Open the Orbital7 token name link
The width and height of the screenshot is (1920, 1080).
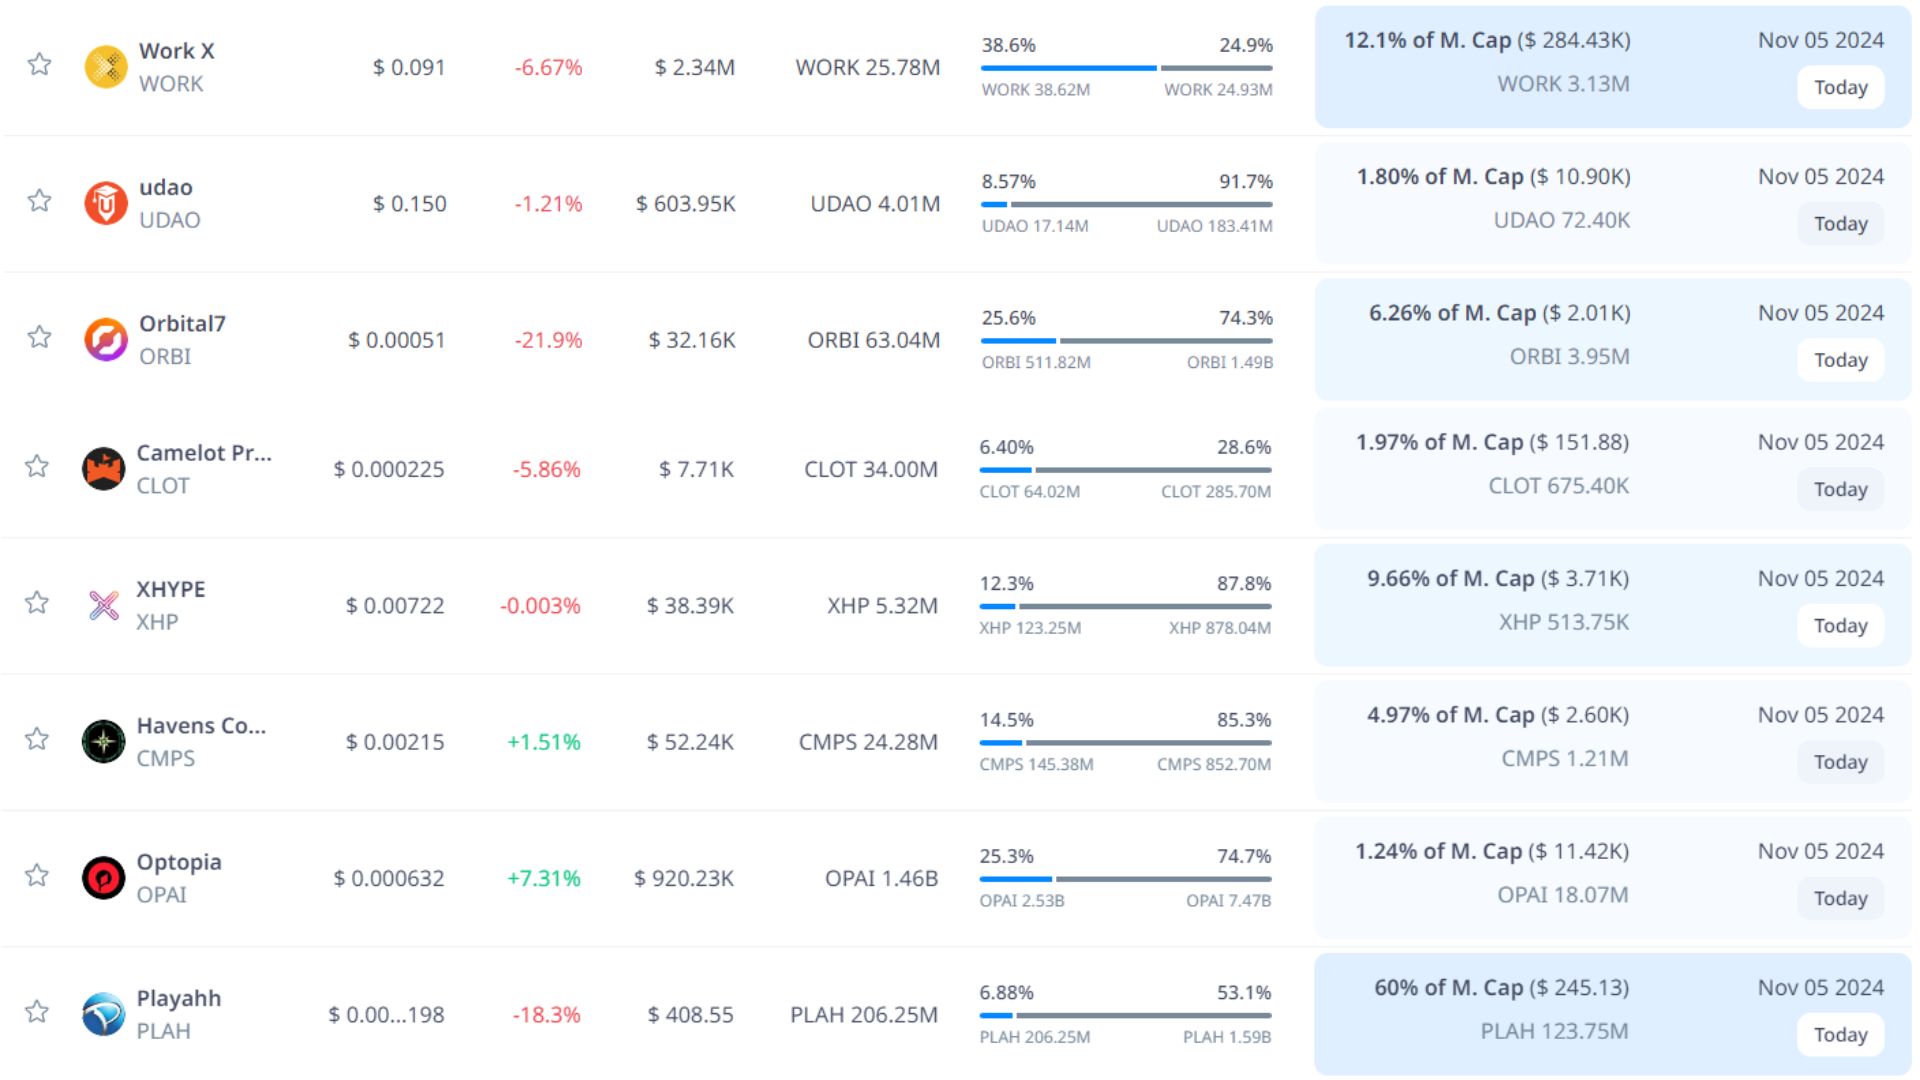click(182, 324)
